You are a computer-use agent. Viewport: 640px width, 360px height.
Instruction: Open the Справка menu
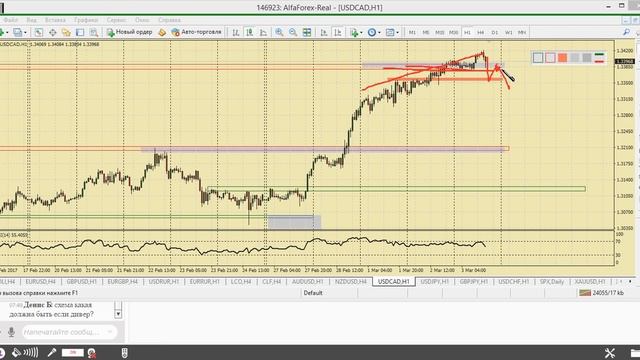coord(169,20)
